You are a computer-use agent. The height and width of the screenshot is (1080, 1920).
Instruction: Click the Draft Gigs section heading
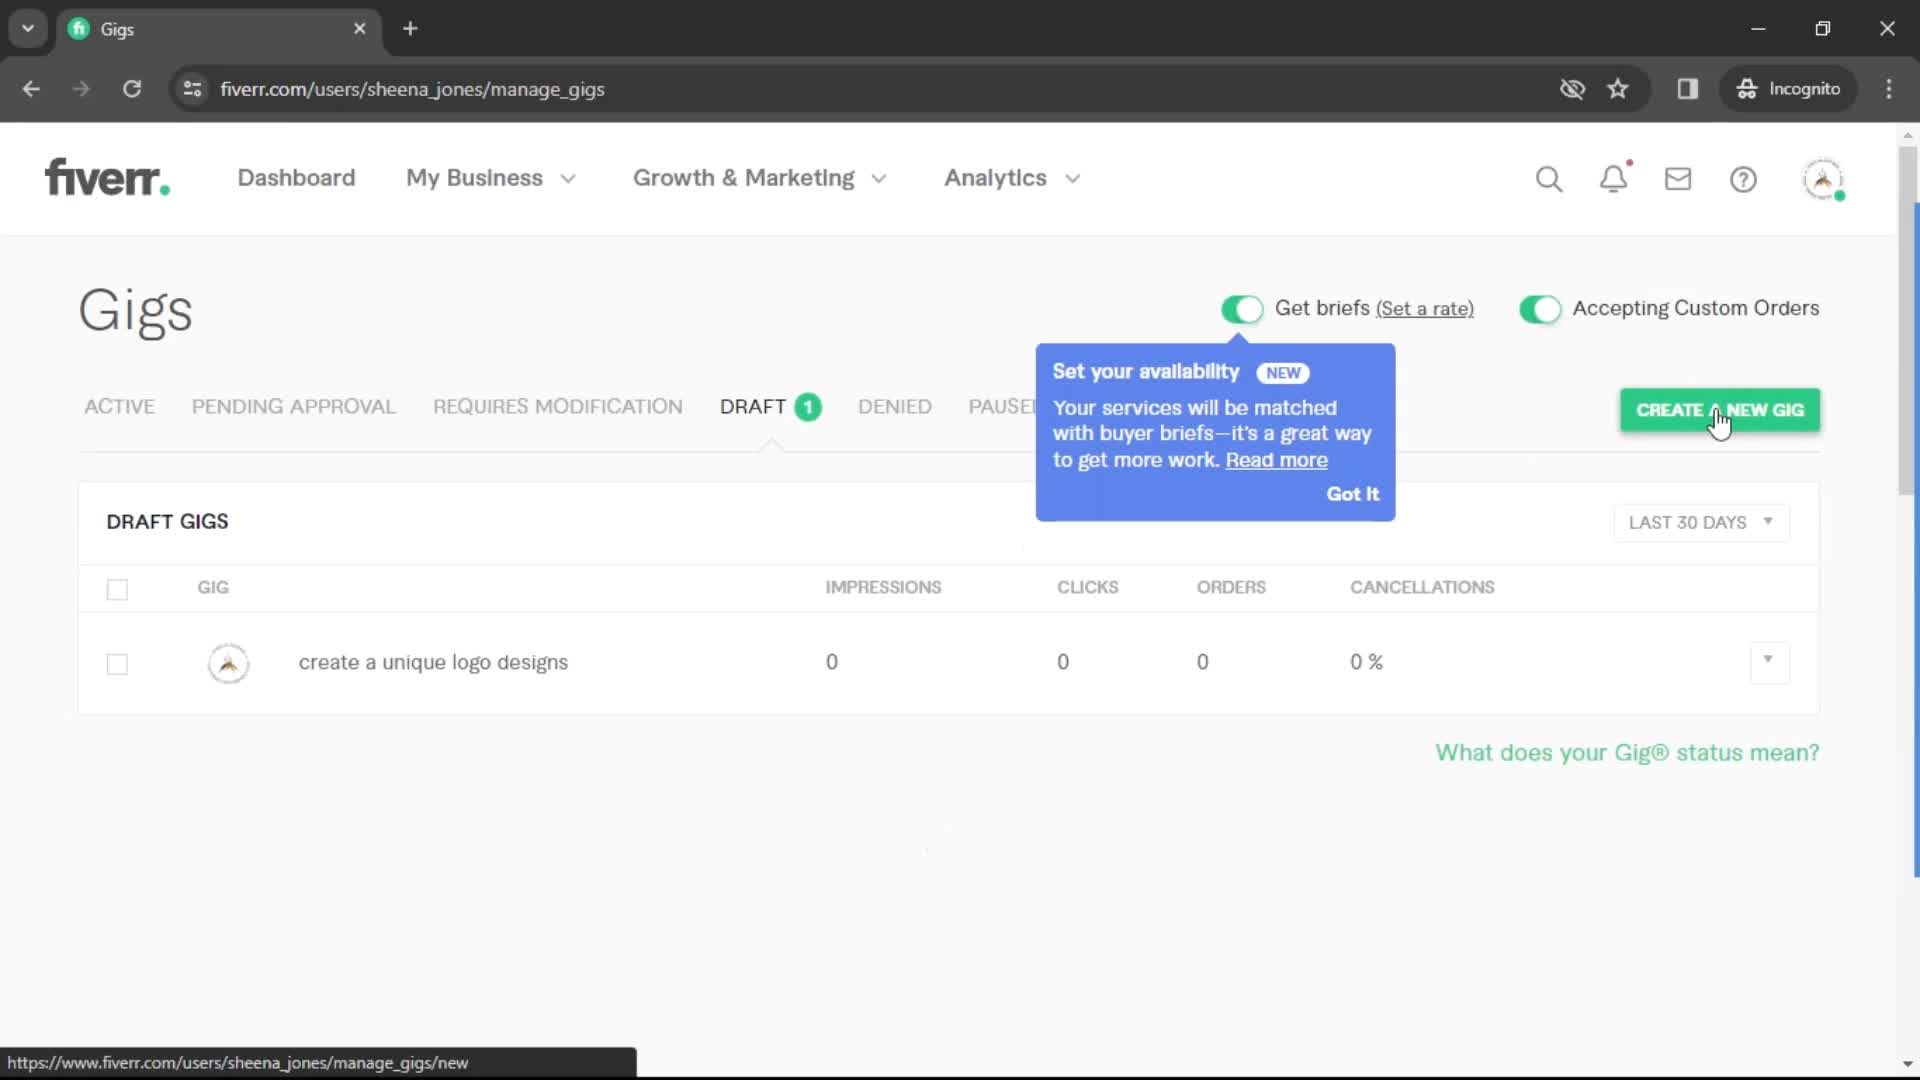167,522
